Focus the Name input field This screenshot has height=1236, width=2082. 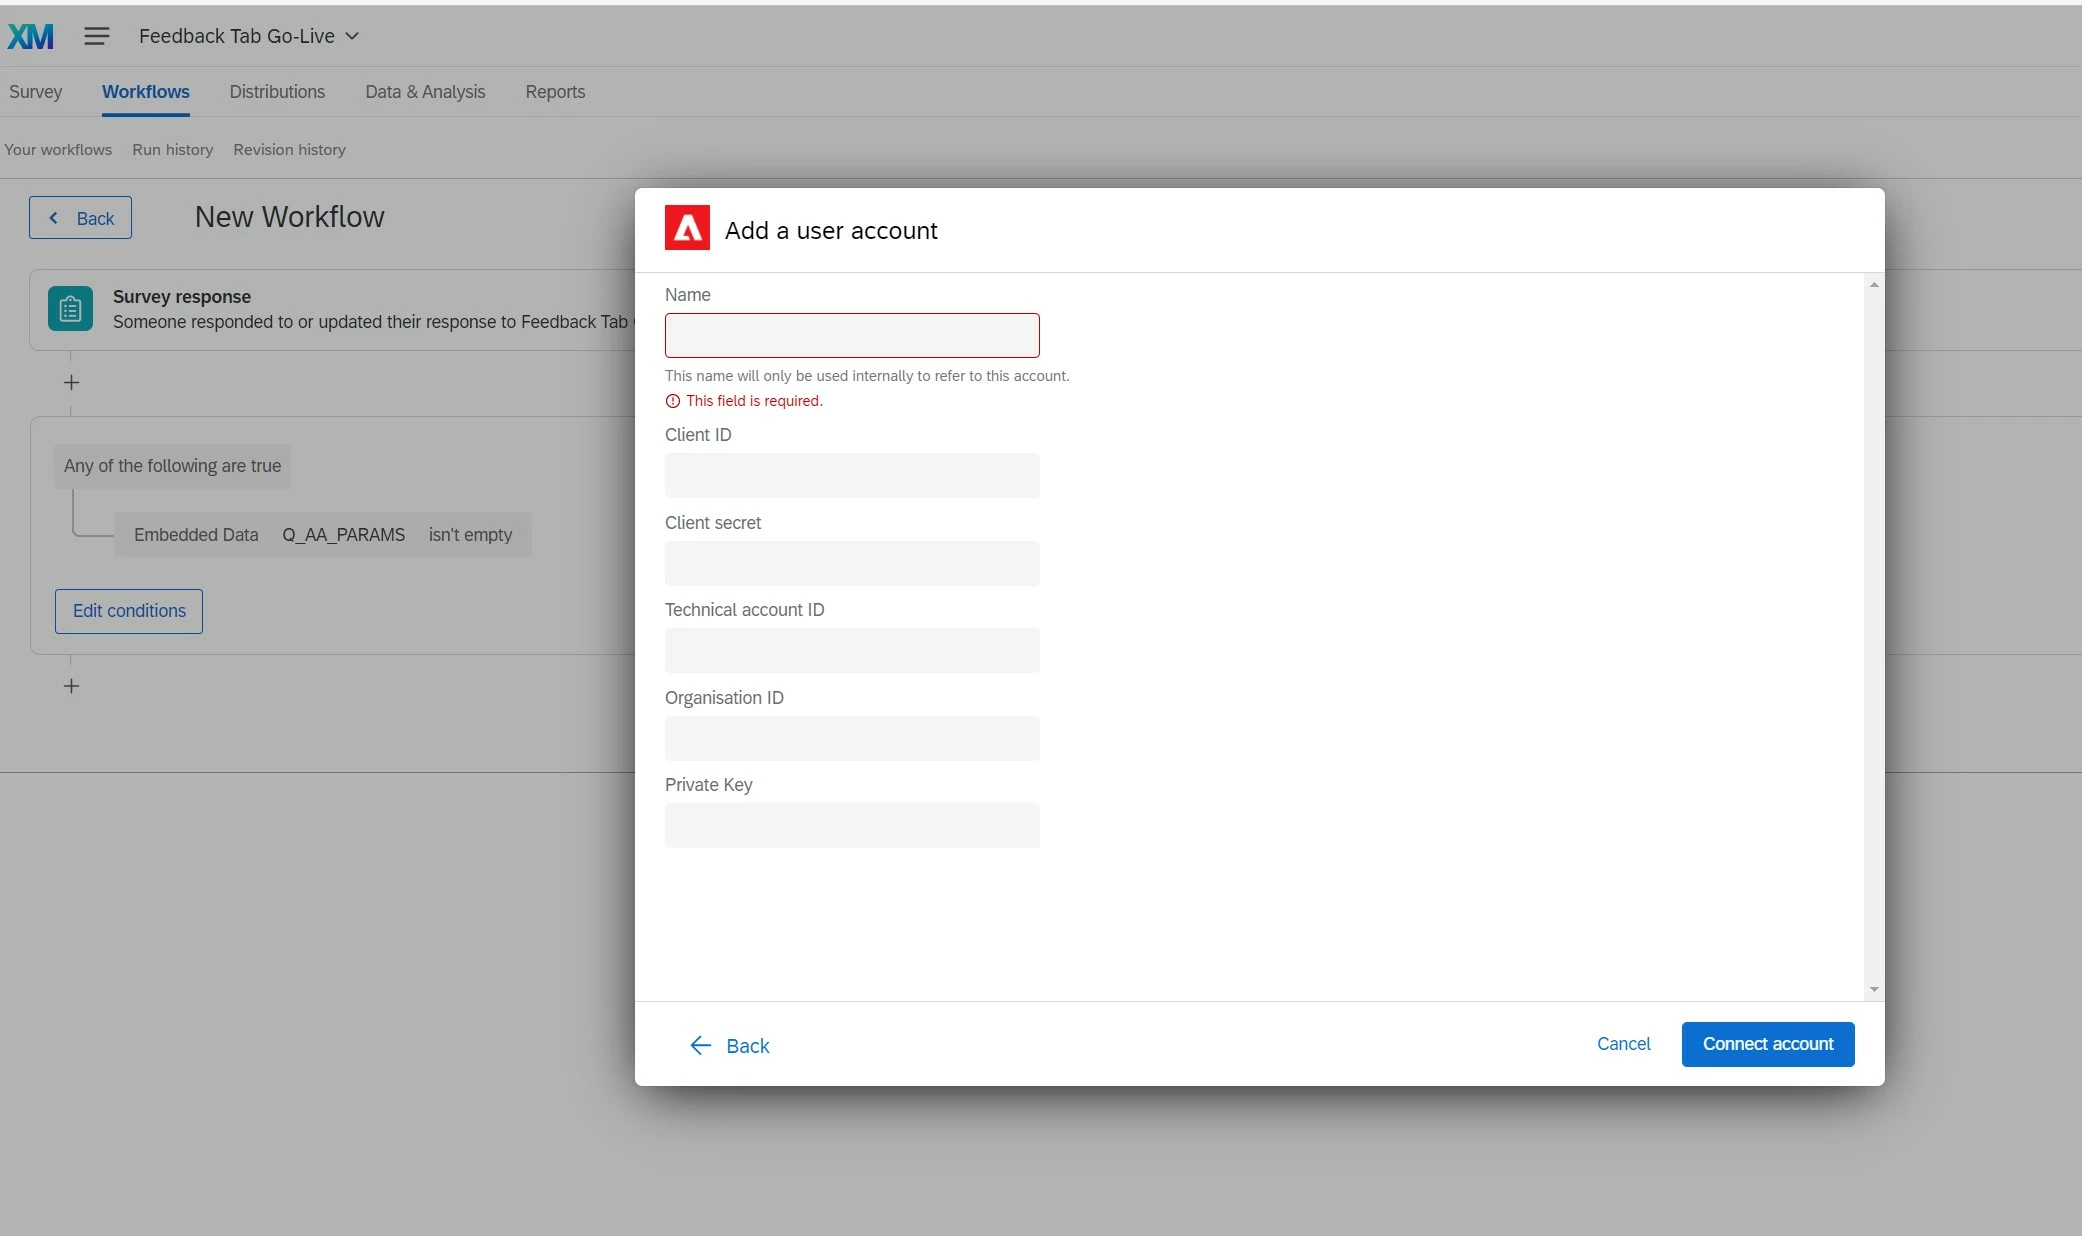pos(852,336)
